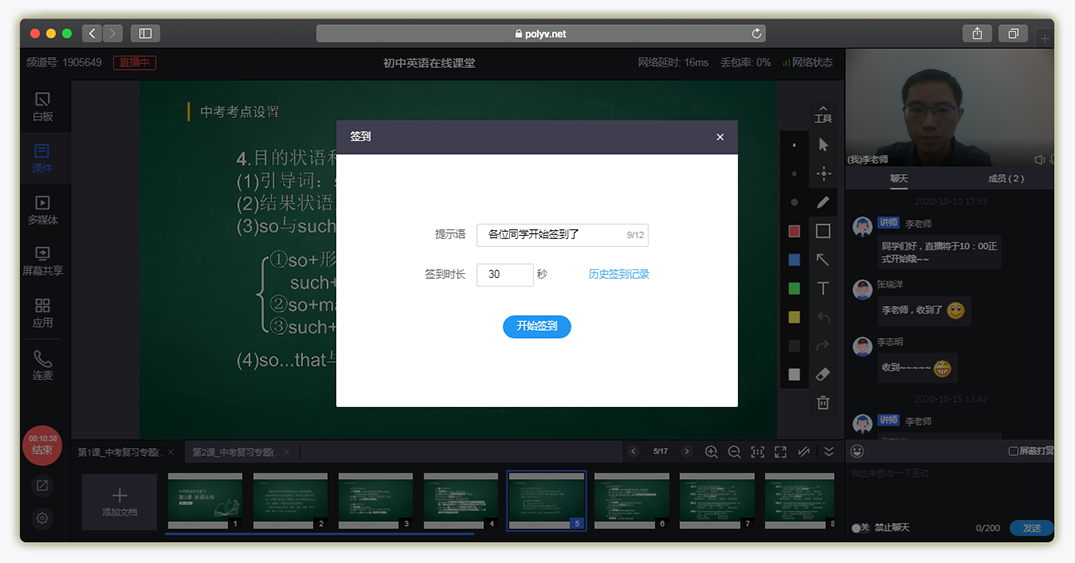The height and width of the screenshot is (563, 1075).
Task: Close the 第1课 document tab
Action: point(171,452)
